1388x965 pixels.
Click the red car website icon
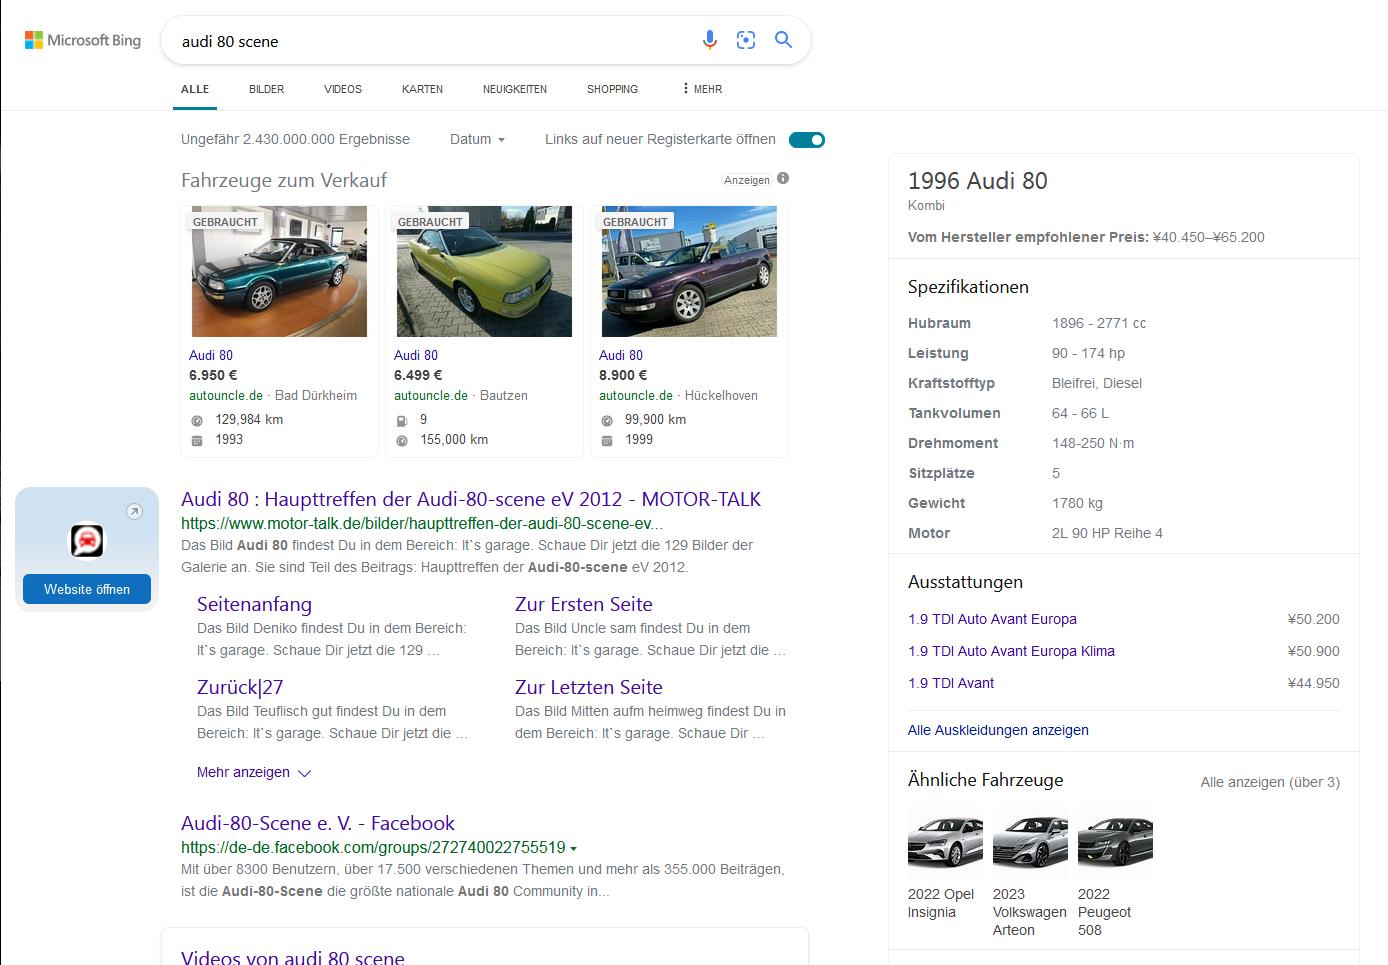point(87,541)
